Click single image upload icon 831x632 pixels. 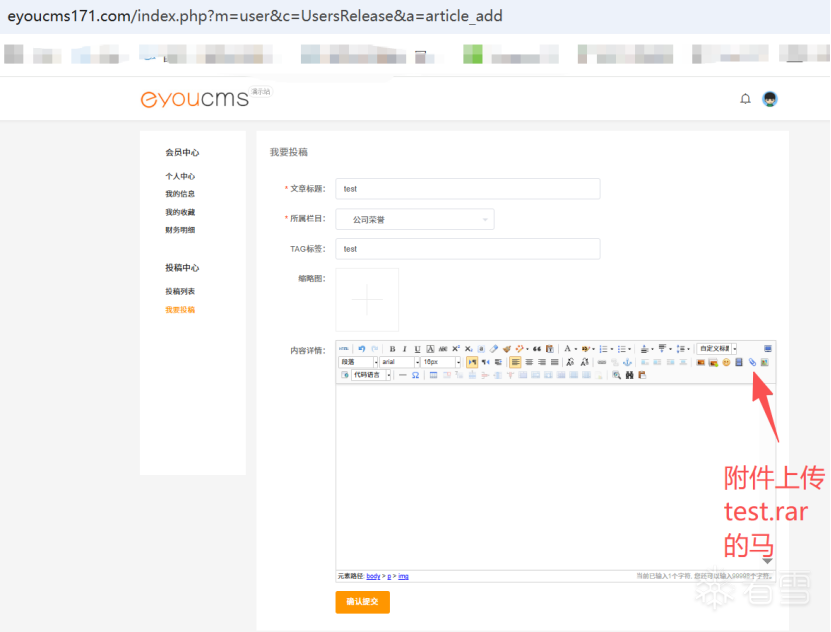click(x=701, y=362)
